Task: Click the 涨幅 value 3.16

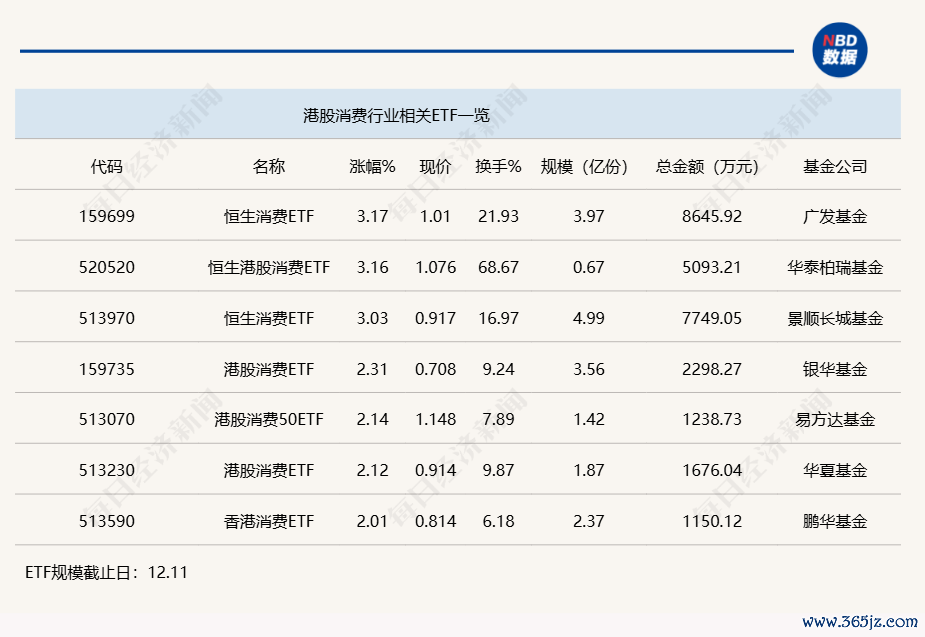Action: click(x=372, y=267)
